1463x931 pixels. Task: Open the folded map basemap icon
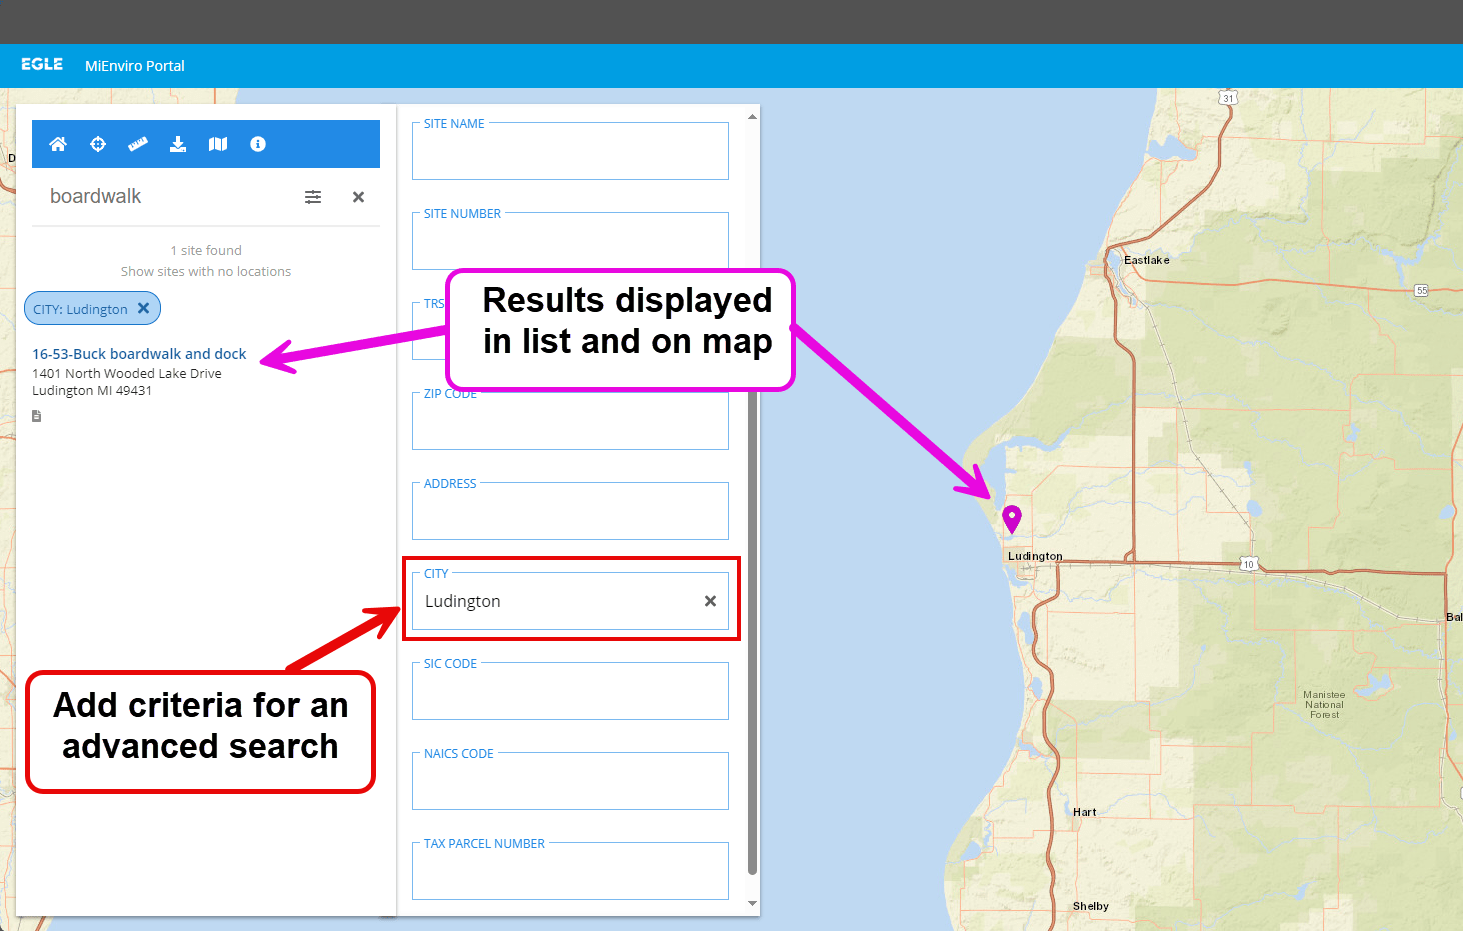(218, 144)
